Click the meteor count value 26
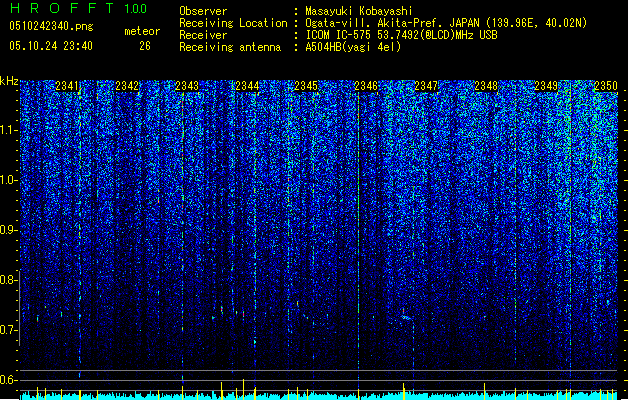The width and height of the screenshot is (629, 400). click(145, 46)
